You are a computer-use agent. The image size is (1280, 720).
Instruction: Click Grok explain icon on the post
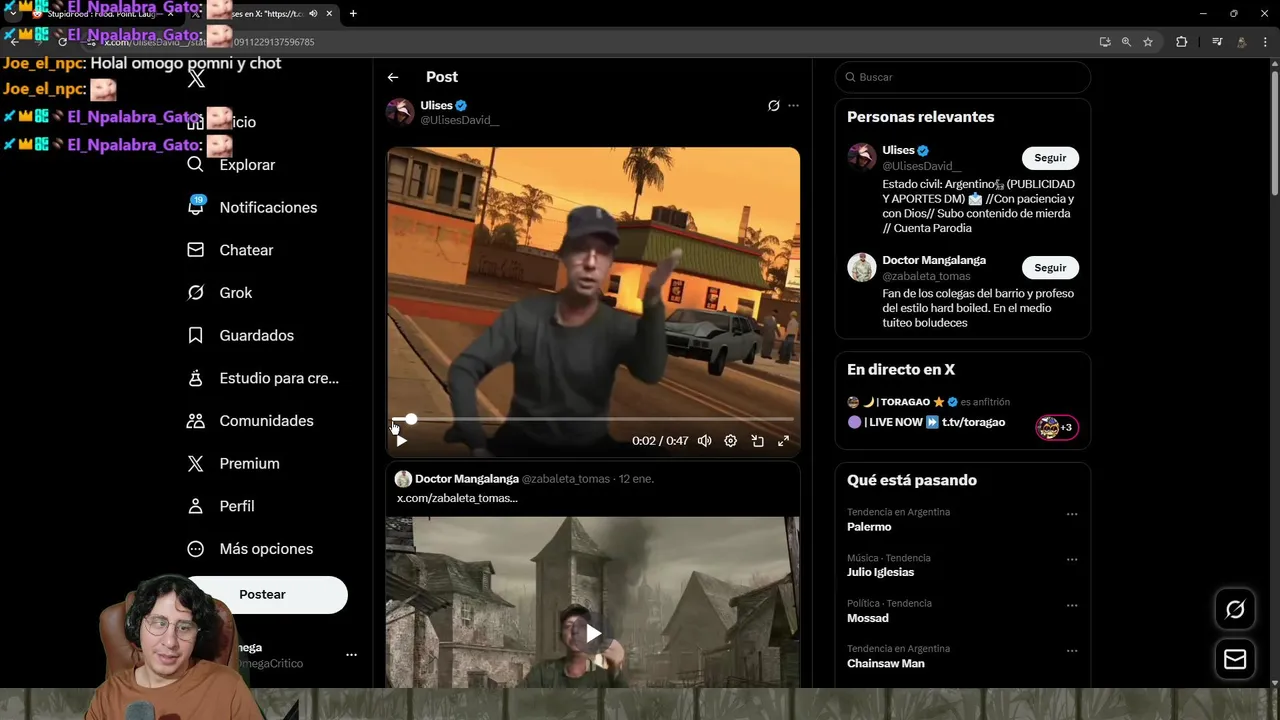pyautogui.click(x=773, y=105)
